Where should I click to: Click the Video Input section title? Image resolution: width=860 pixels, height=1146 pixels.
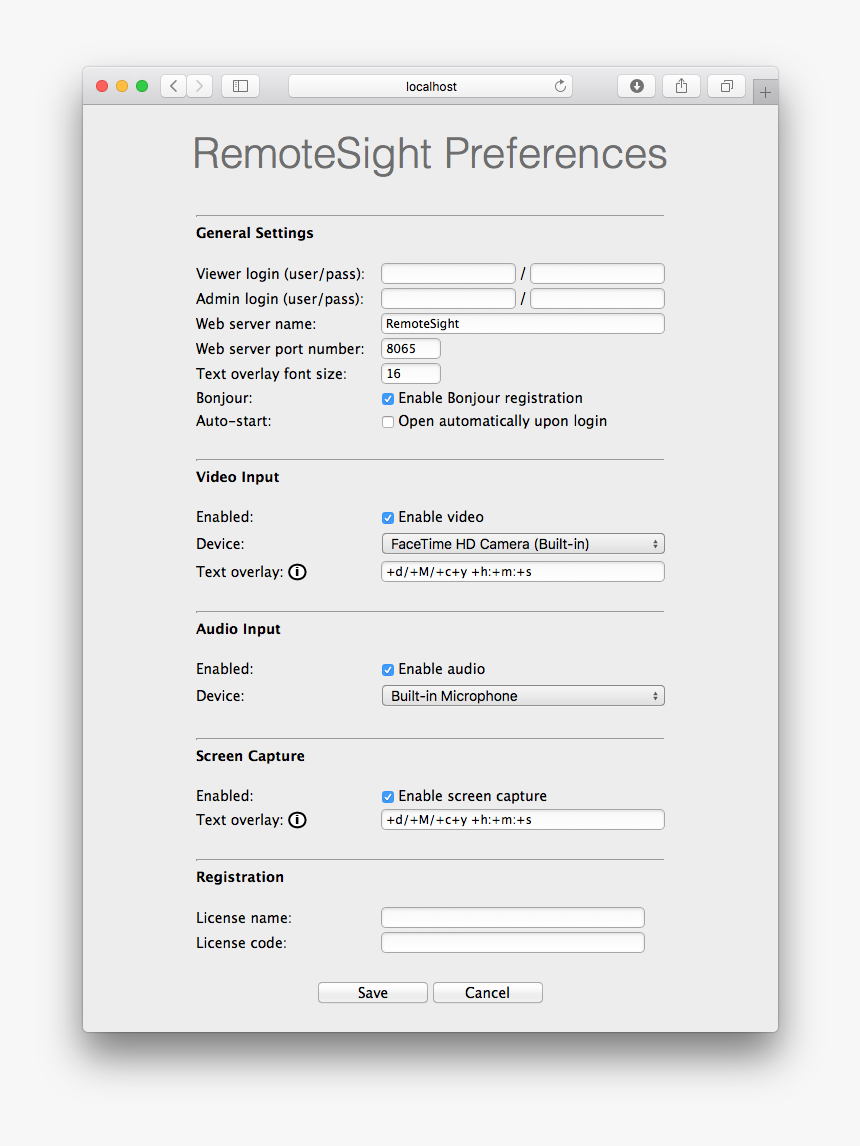(x=237, y=477)
